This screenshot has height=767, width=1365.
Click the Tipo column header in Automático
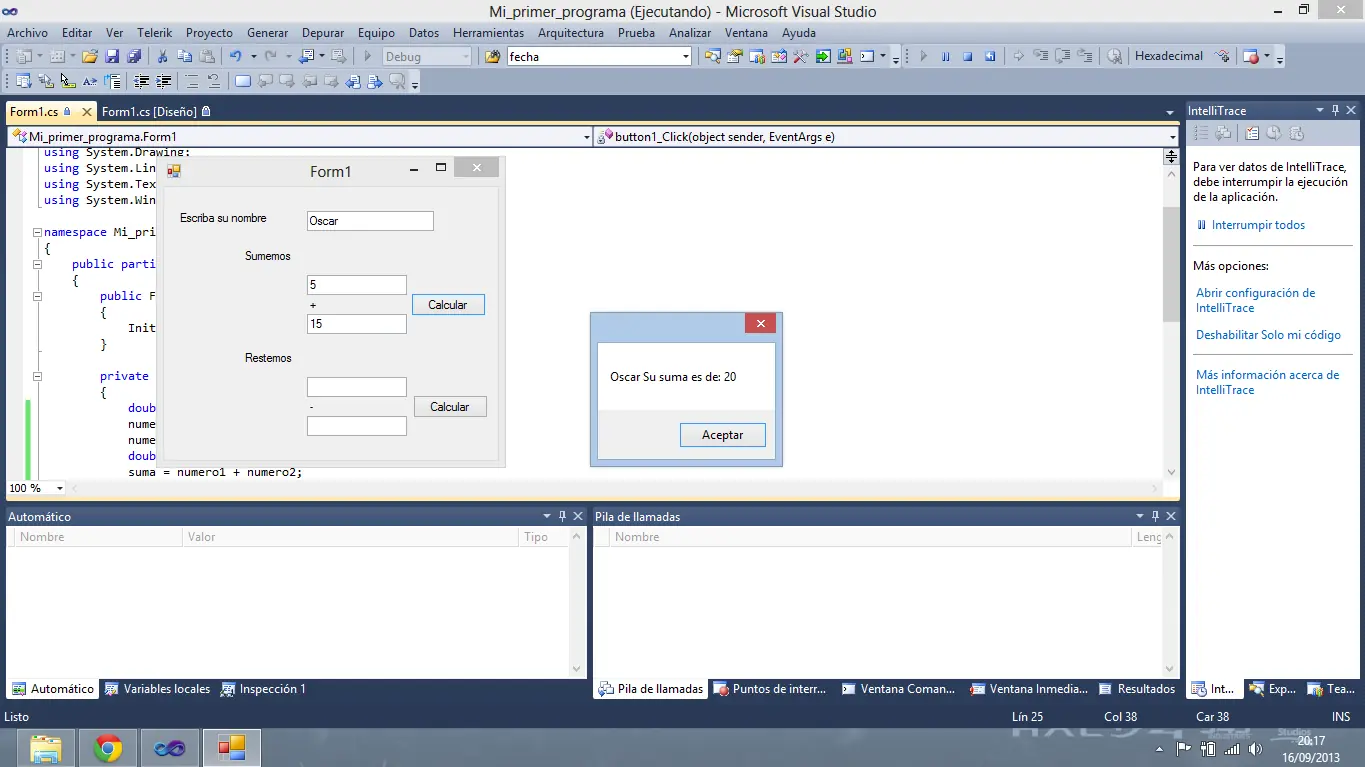coord(543,537)
